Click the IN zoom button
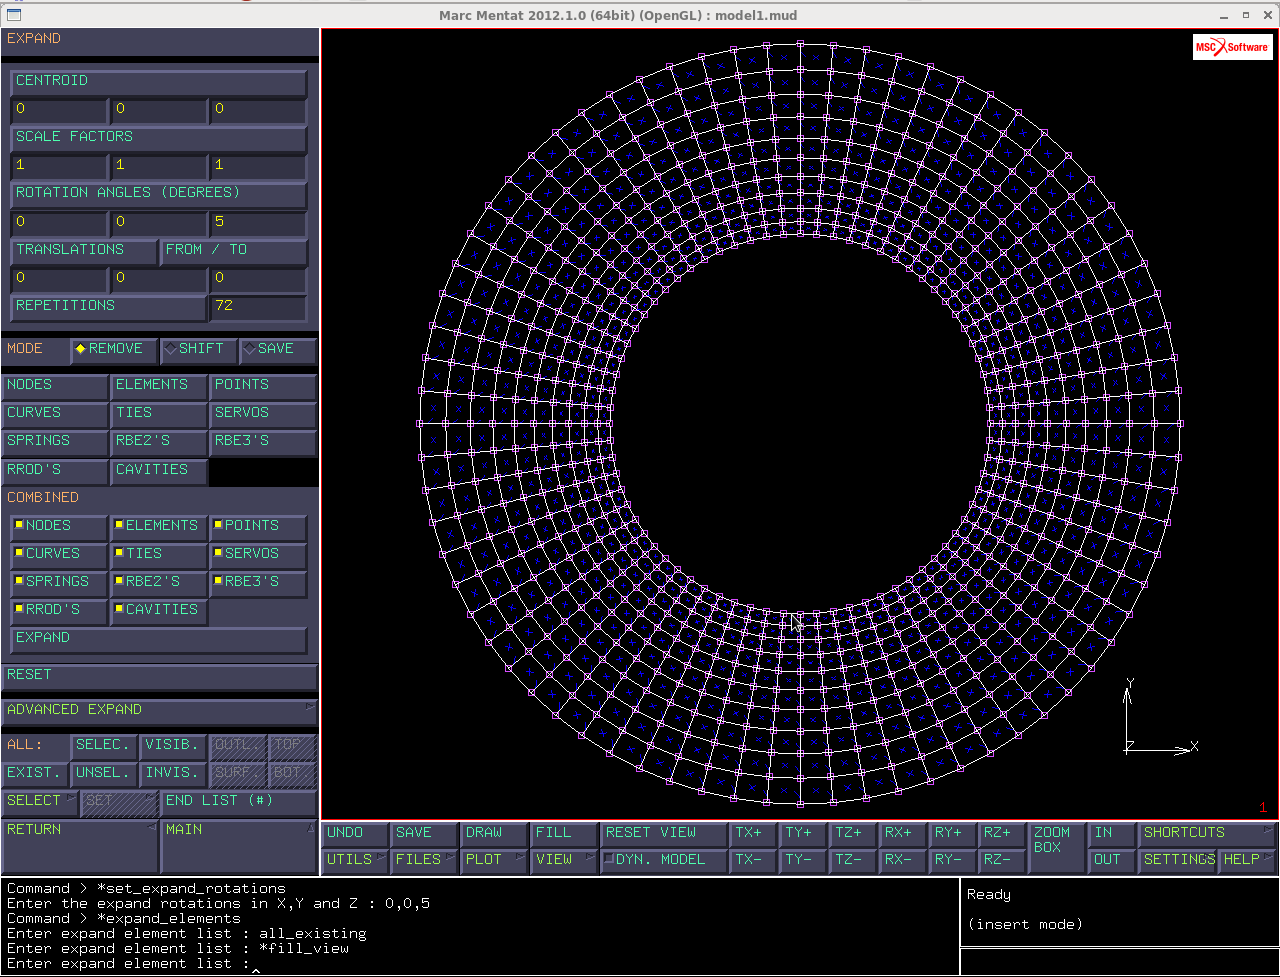The width and height of the screenshot is (1280, 977). click(1111, 833)
